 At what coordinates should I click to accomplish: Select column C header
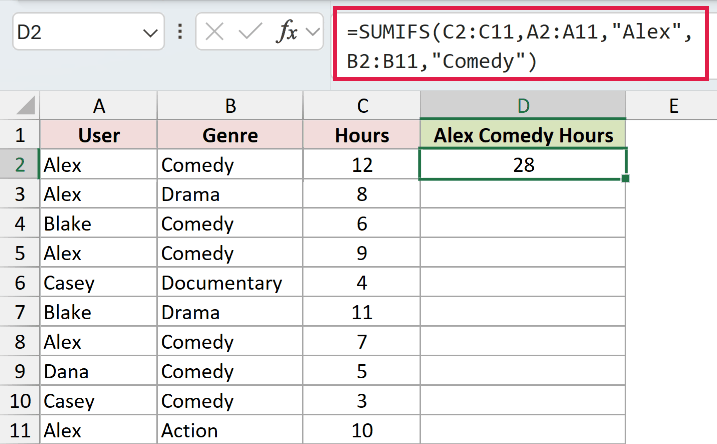[362, 106]
